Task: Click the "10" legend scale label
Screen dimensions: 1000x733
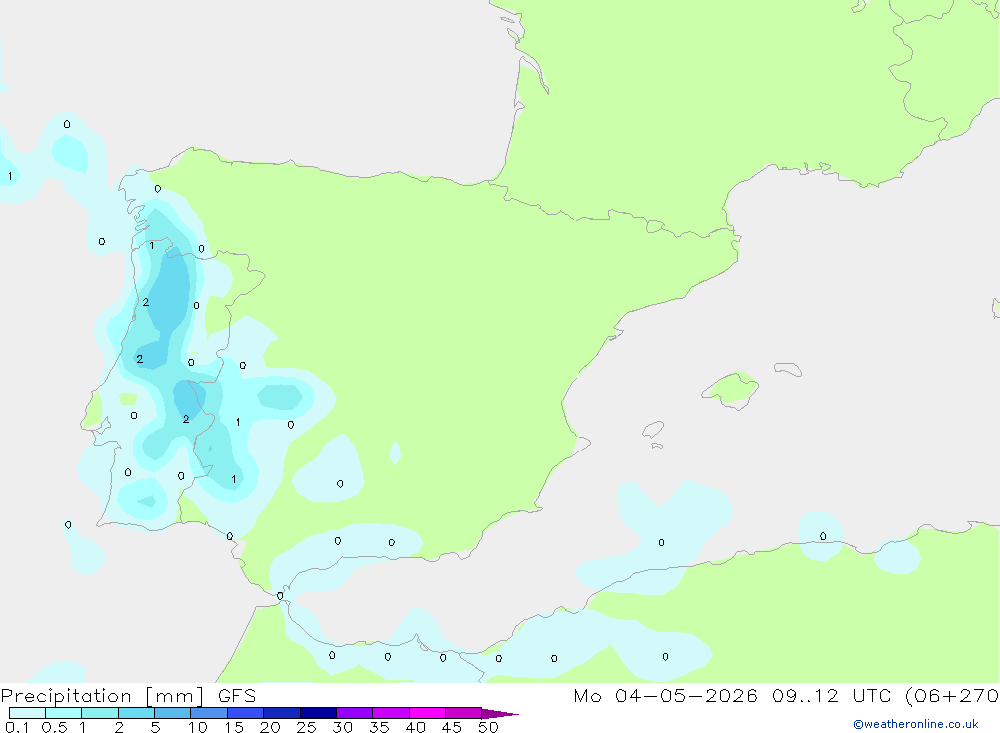Action: 198,727
